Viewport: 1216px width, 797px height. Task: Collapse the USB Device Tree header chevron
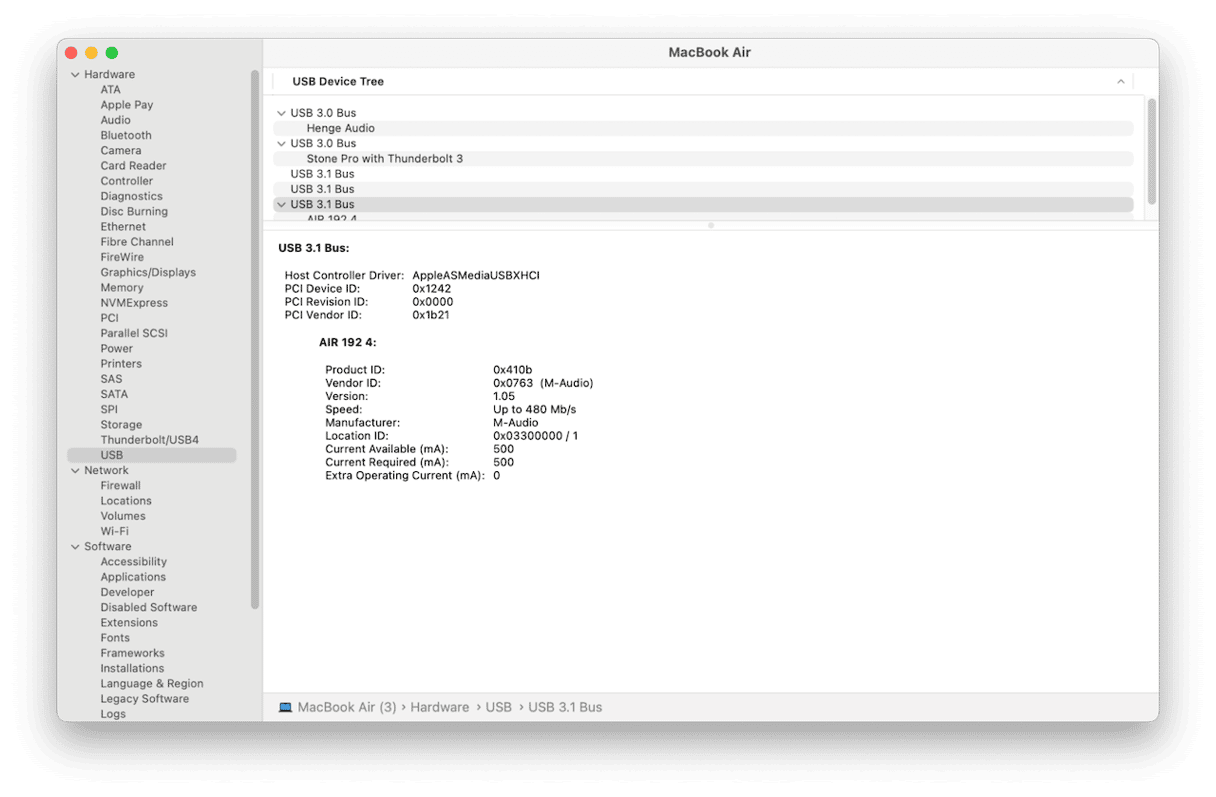[x=1121, y=82]
